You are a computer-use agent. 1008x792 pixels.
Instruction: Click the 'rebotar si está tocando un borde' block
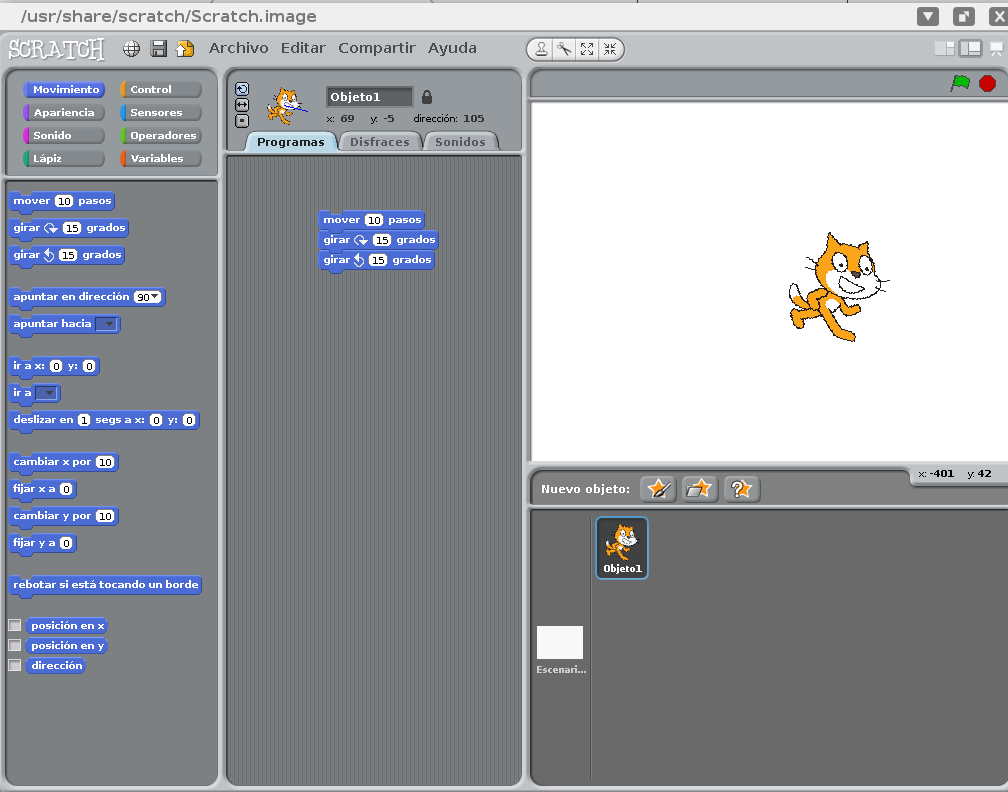(x=106, y=585)
